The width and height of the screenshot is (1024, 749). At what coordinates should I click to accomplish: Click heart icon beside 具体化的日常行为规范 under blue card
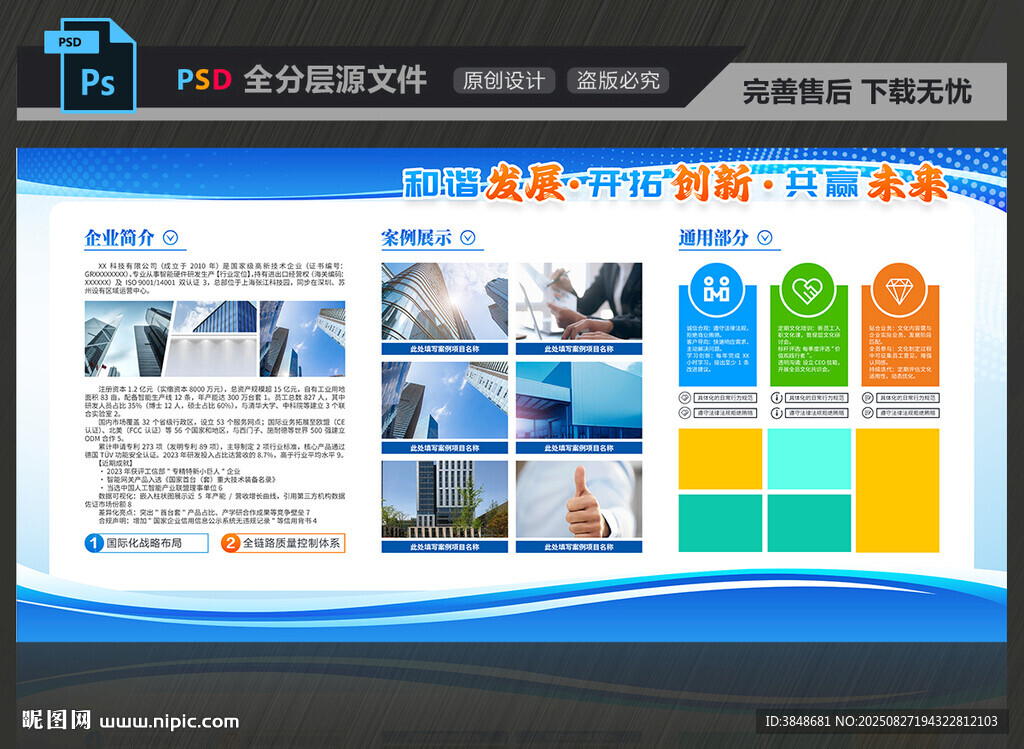pyautogui.click(x=685, y=398)
